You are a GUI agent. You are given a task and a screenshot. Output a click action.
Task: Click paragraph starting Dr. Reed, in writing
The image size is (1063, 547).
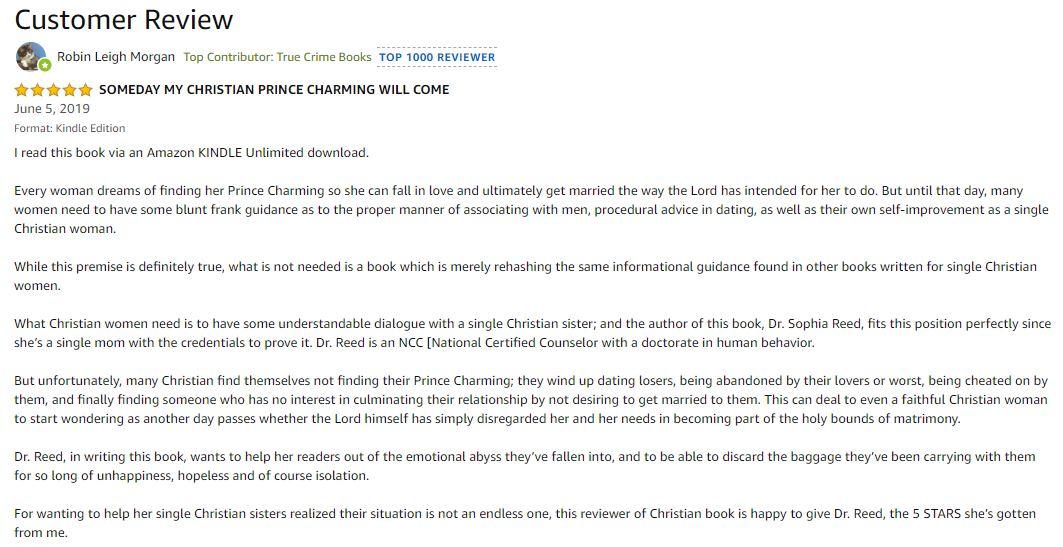525,466
